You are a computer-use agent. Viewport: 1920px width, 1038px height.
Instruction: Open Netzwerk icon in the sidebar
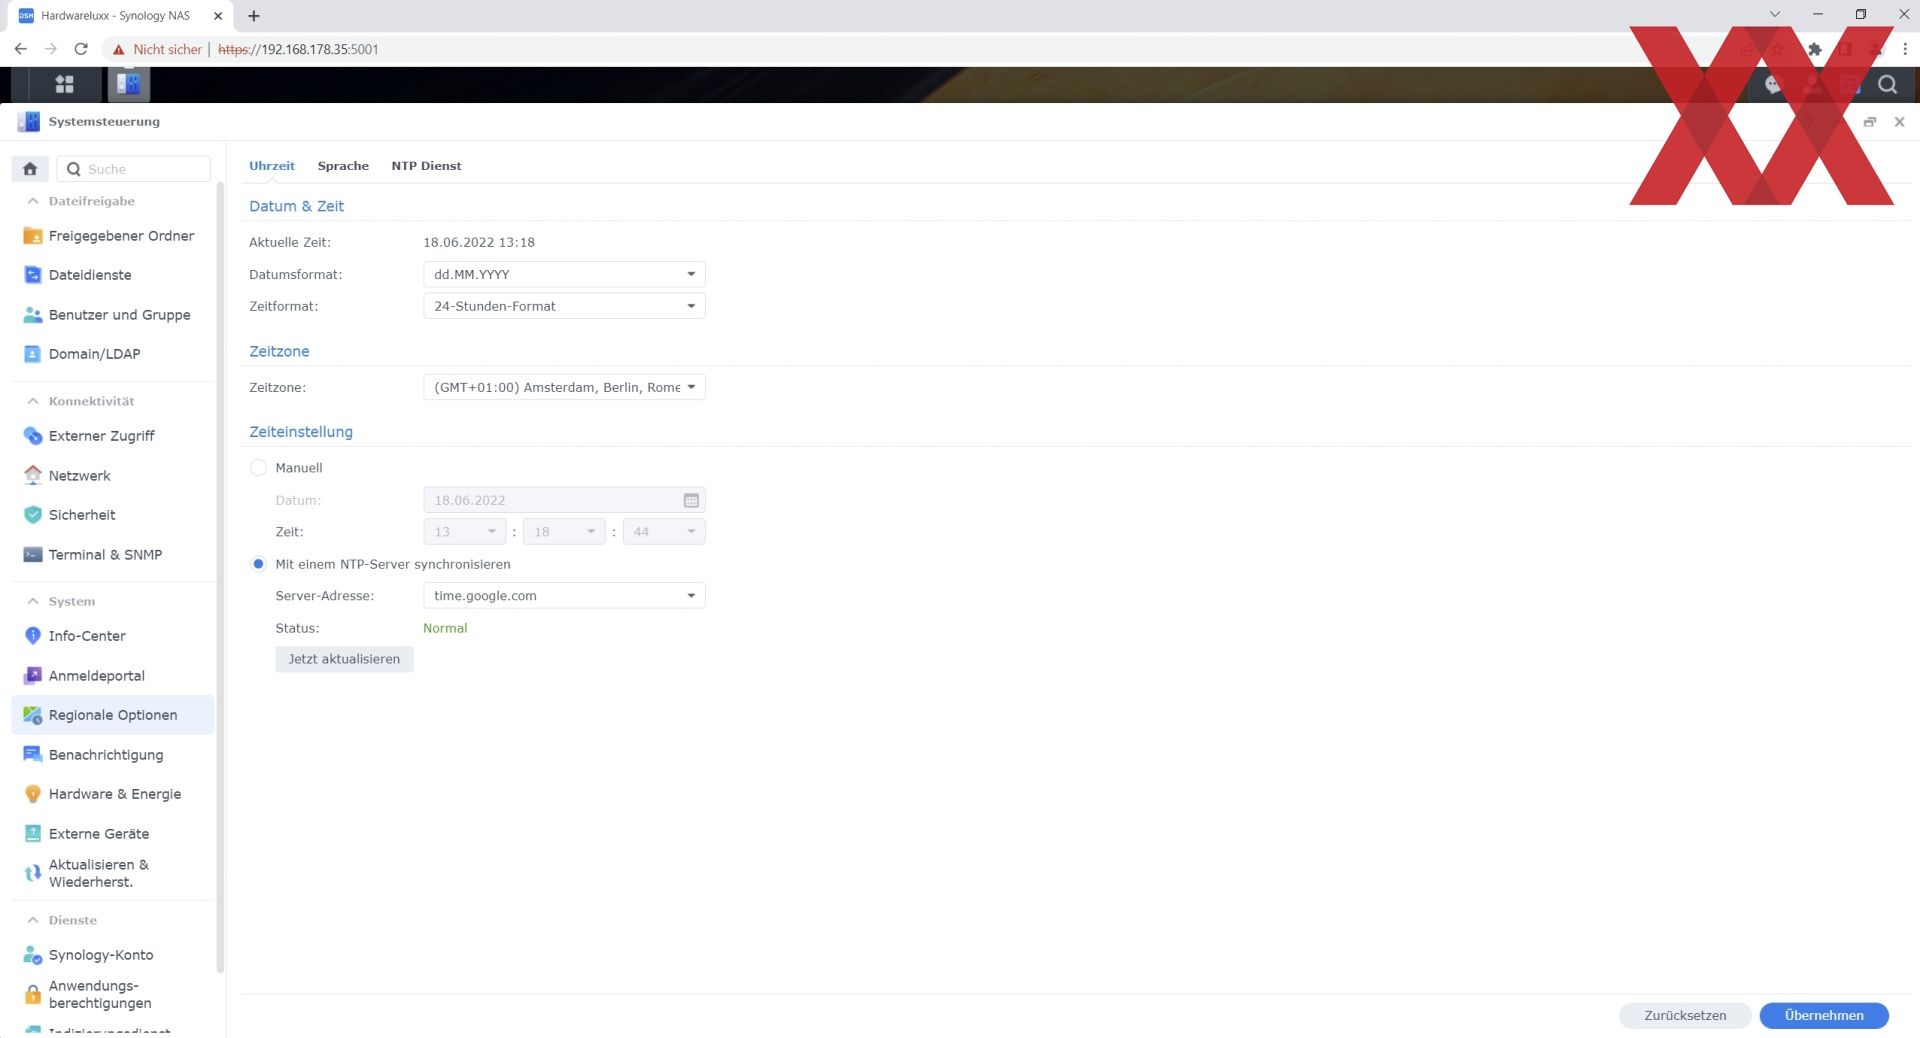click(33, 476)
